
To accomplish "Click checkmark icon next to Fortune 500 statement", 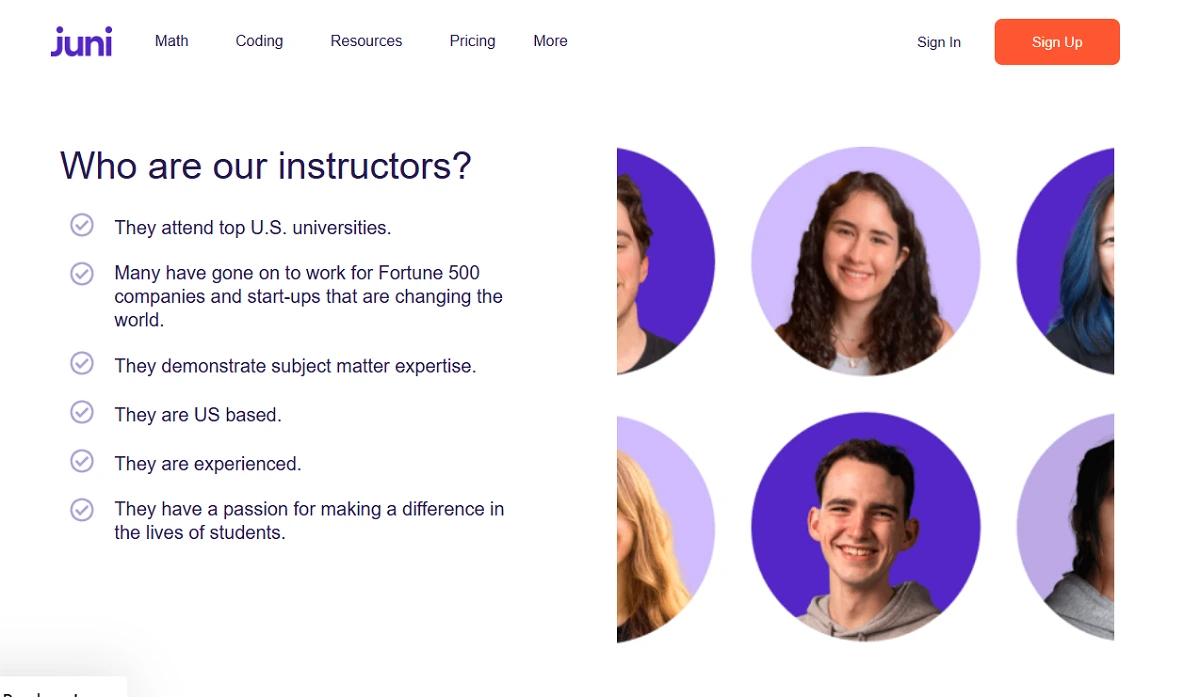I will pyautogui.click(x=82, y=273).
